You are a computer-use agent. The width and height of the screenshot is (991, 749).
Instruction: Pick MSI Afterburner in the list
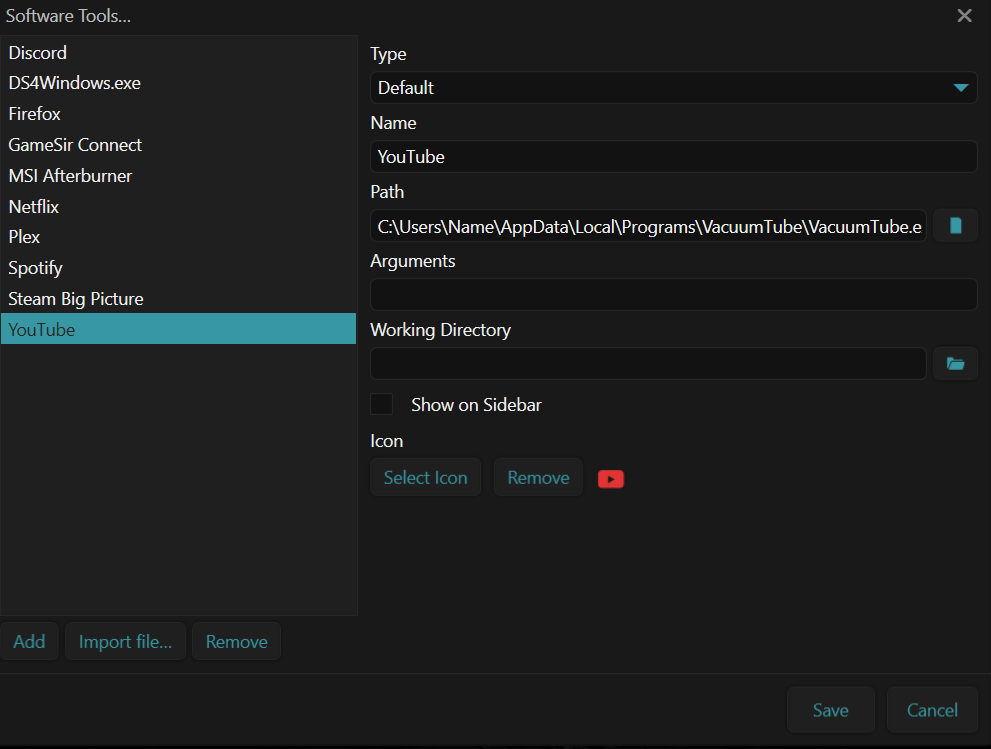(x=178, y=176)
